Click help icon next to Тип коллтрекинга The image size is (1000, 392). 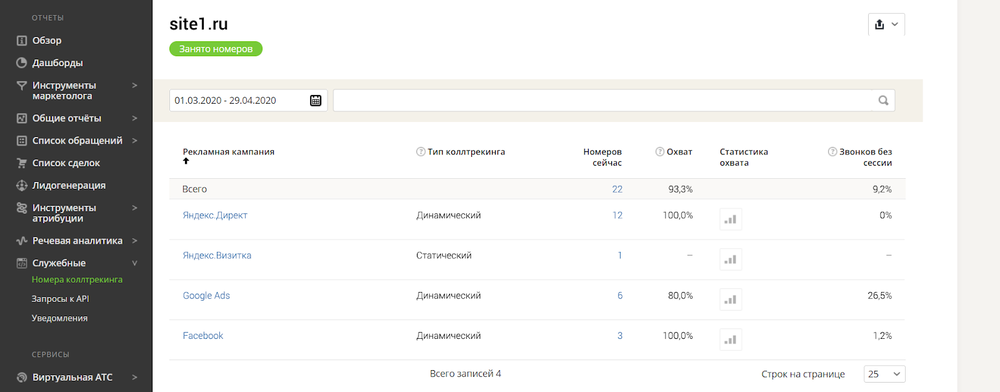click(420, 152)
